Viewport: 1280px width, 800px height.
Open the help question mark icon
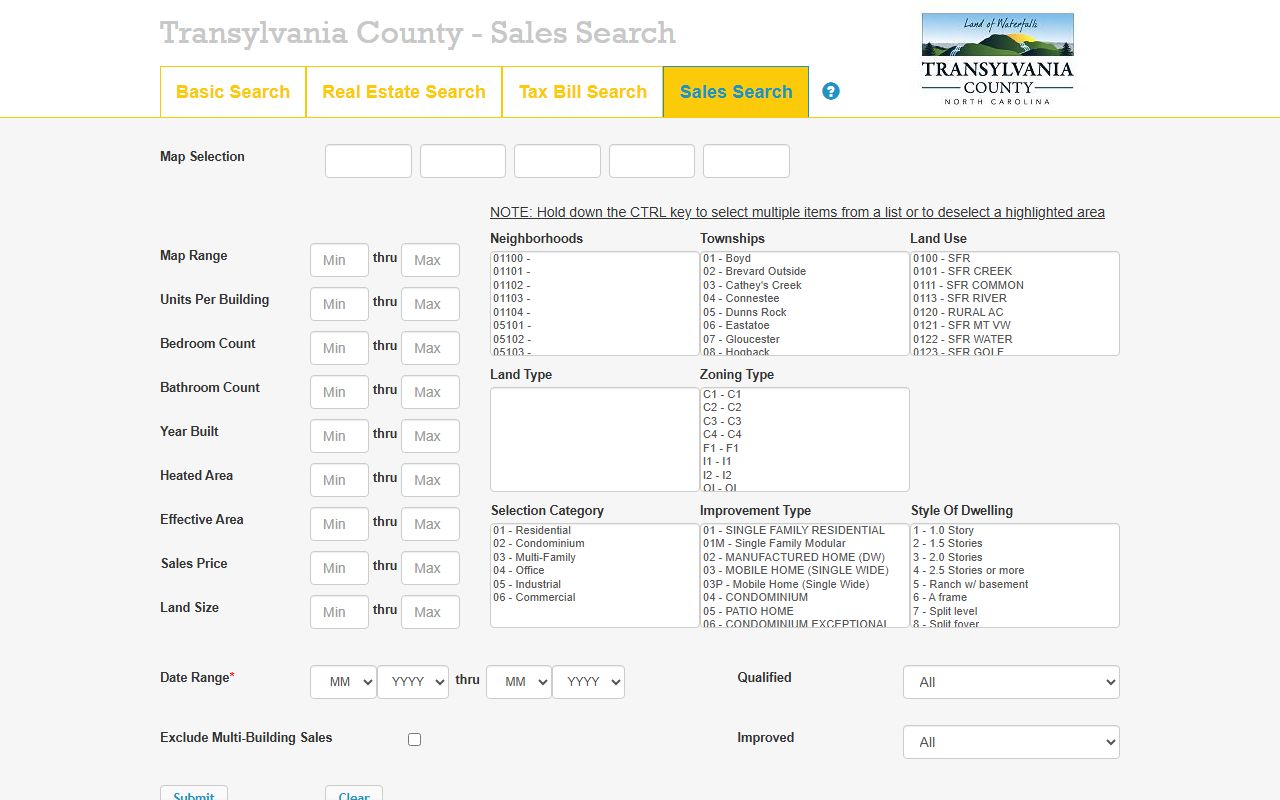coord(831,91)
